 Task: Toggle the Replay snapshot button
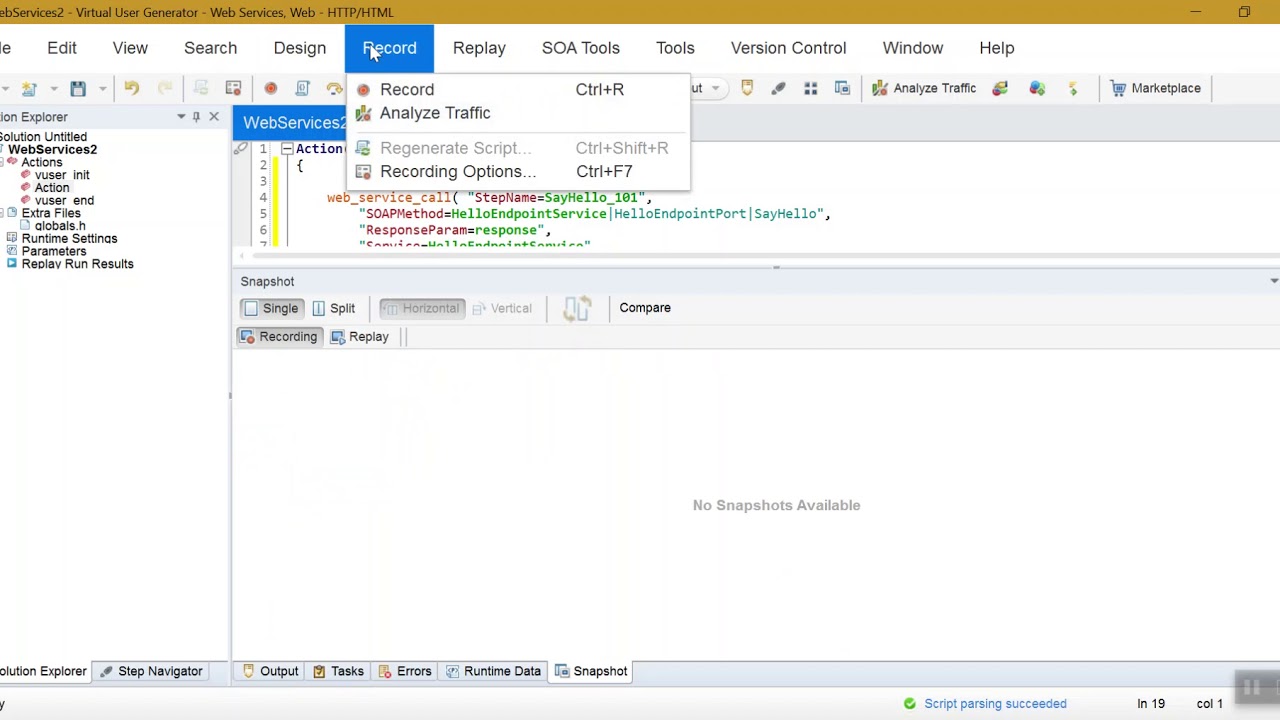pyautogui.click(x=359, y=337)
